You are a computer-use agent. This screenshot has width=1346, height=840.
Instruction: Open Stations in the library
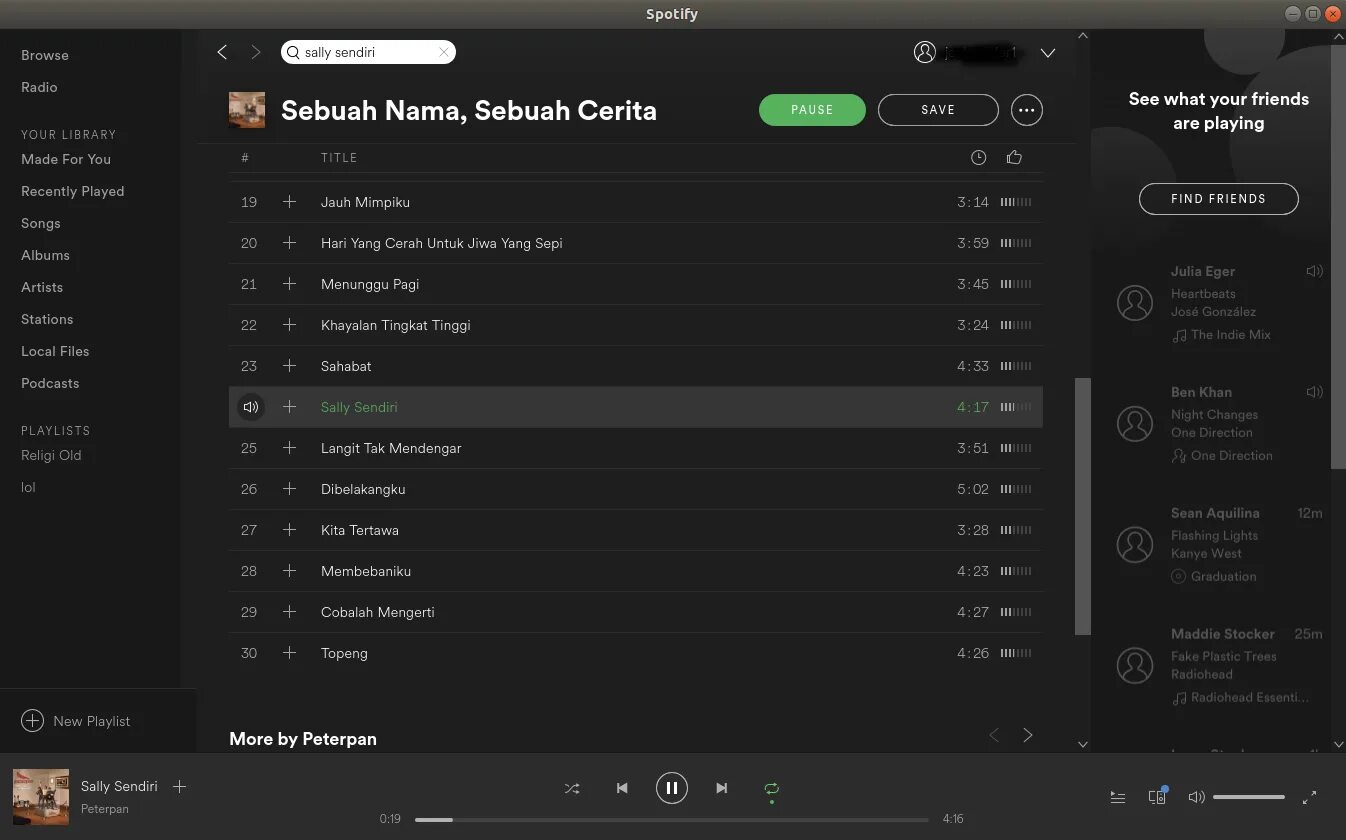[47, 319]
